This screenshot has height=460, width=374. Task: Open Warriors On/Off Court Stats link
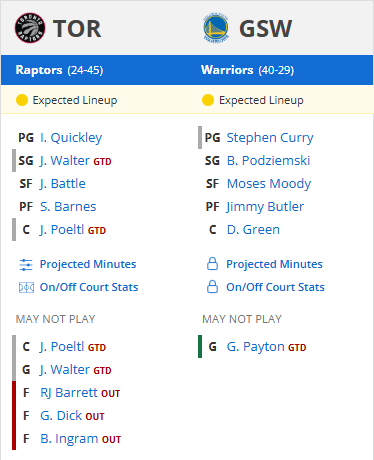275,287
